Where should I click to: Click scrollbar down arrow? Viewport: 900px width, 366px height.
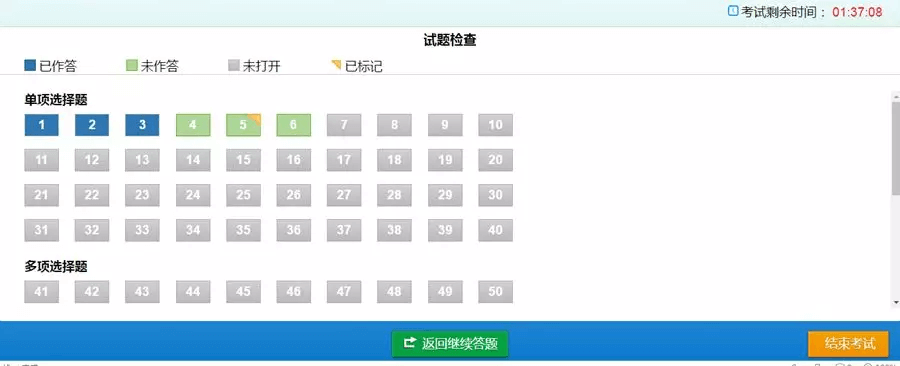coord(895,302)
